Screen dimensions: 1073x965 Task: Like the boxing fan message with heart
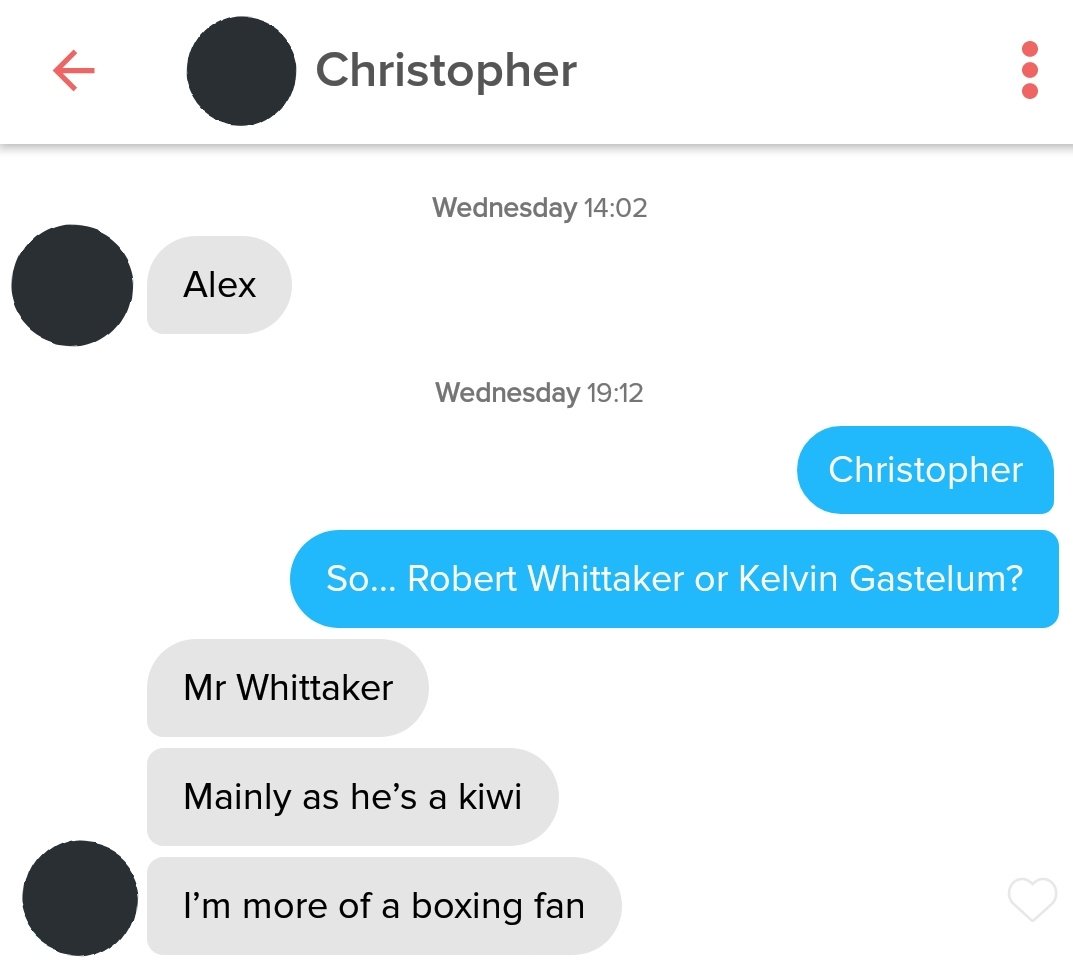tap(1032, 899)
